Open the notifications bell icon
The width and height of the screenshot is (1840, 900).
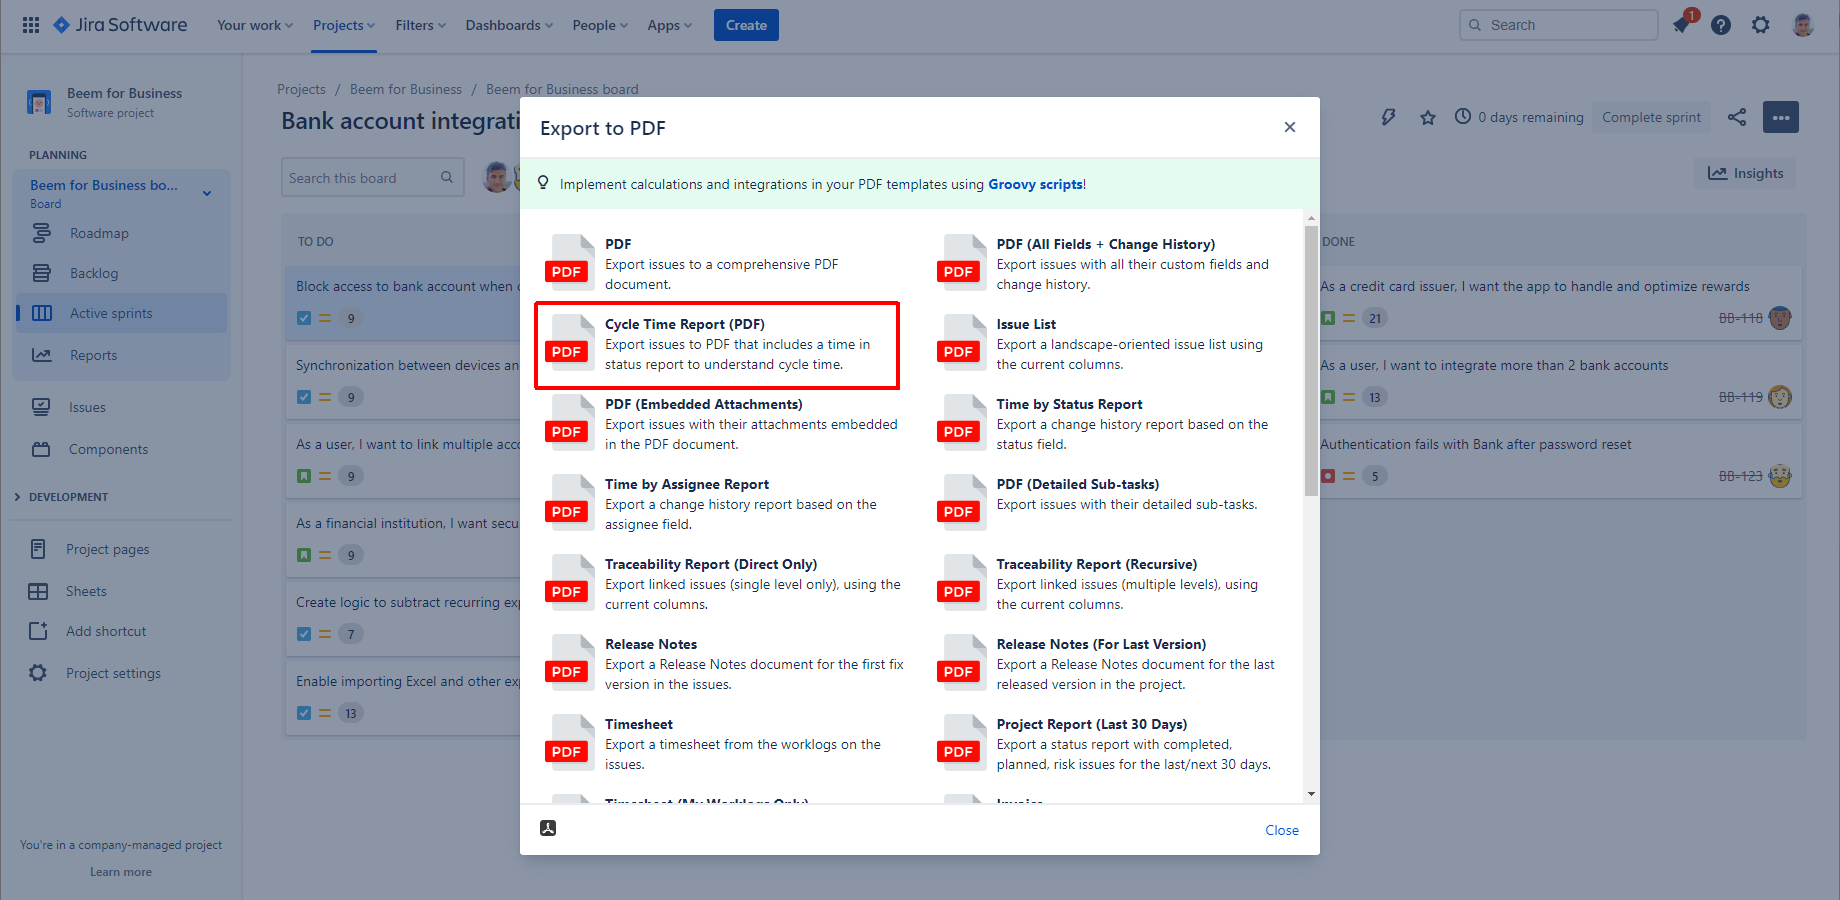coord(1681,25)
